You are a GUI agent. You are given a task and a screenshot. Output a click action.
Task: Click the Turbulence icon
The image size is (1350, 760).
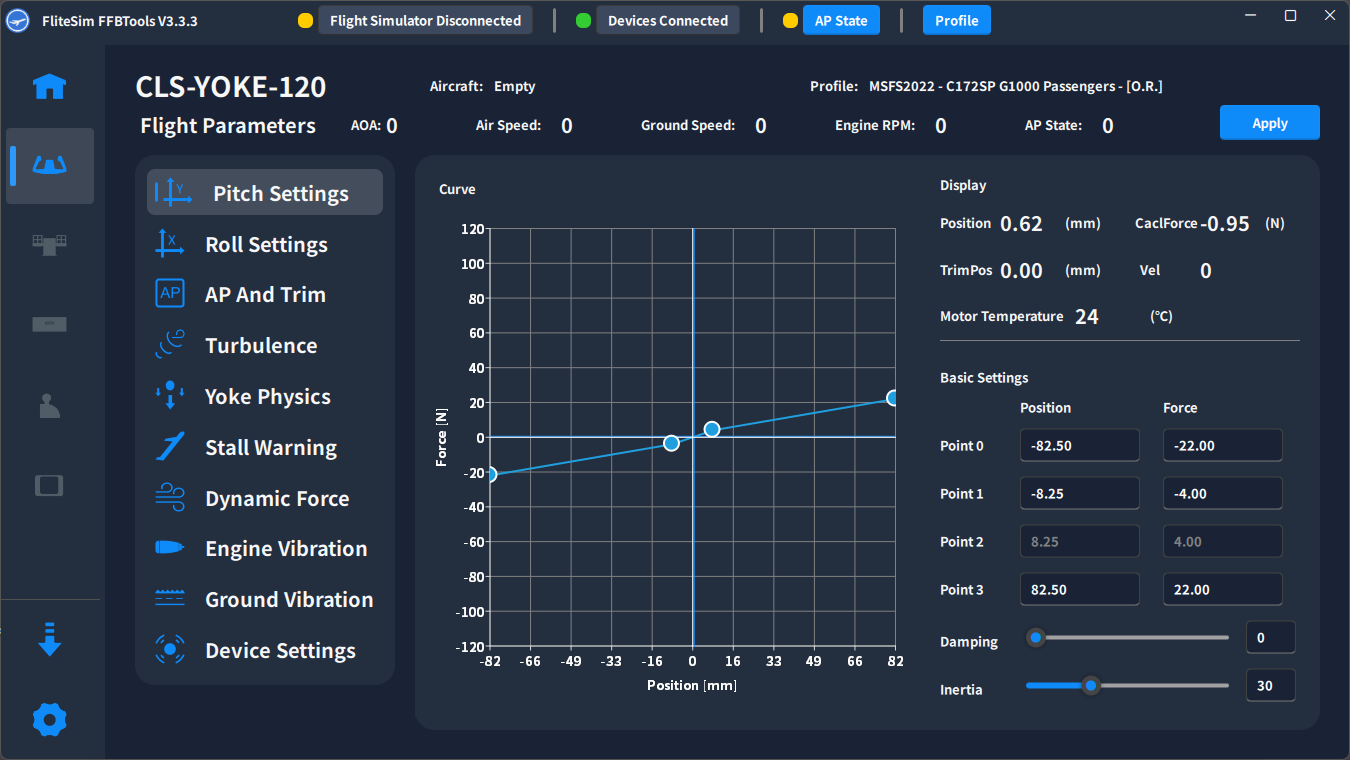[170, 345]
